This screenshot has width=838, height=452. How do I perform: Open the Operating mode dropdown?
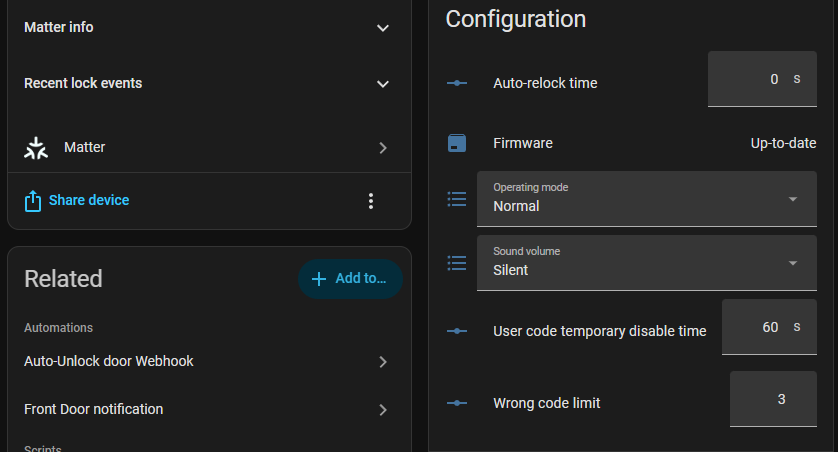(x=647, y=199)
